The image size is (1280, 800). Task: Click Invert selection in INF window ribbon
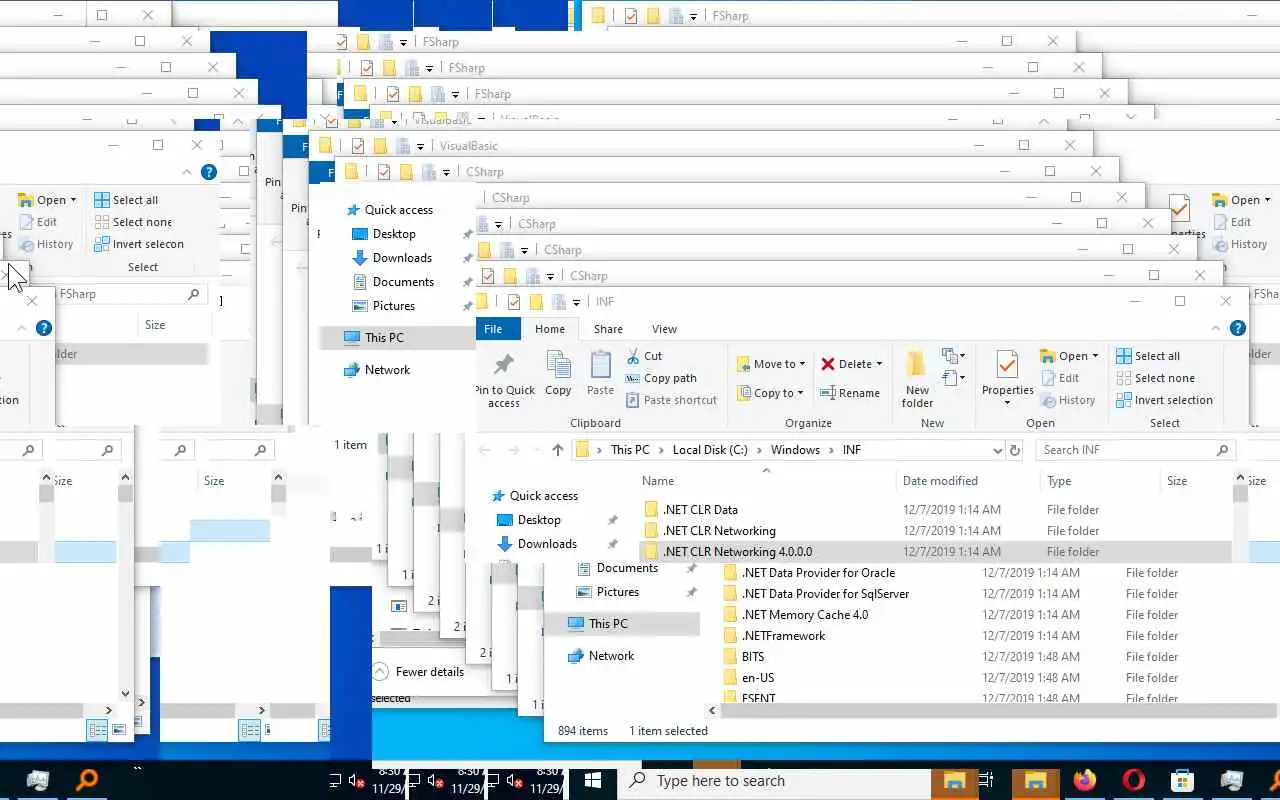point(1164,400)
